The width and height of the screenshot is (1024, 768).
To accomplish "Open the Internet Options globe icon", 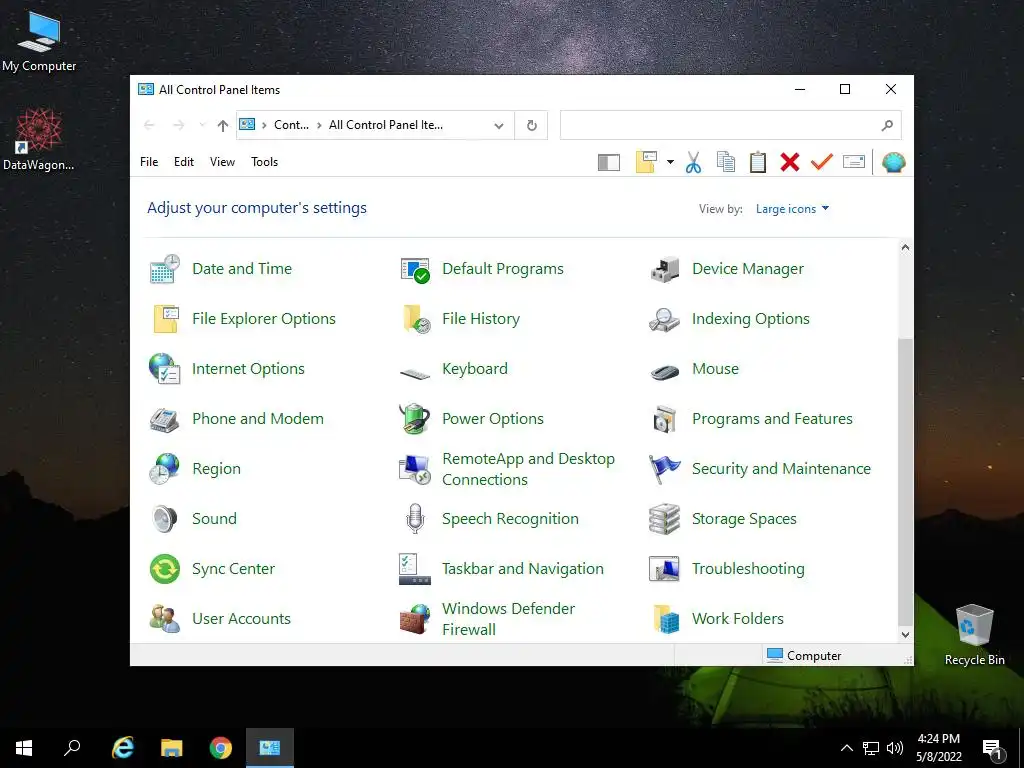I will pyautogui.click(x=165, y=368).
